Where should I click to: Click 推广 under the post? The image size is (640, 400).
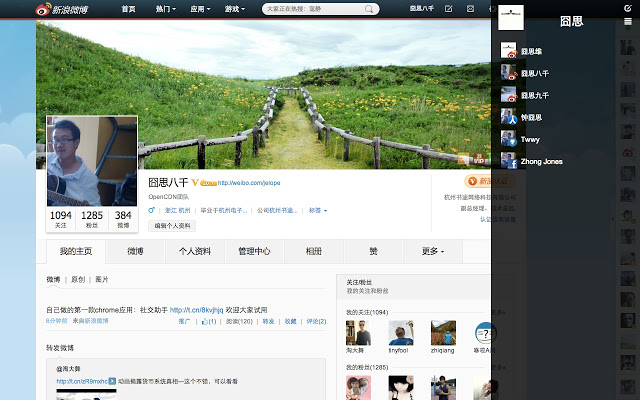coord(184,321)
